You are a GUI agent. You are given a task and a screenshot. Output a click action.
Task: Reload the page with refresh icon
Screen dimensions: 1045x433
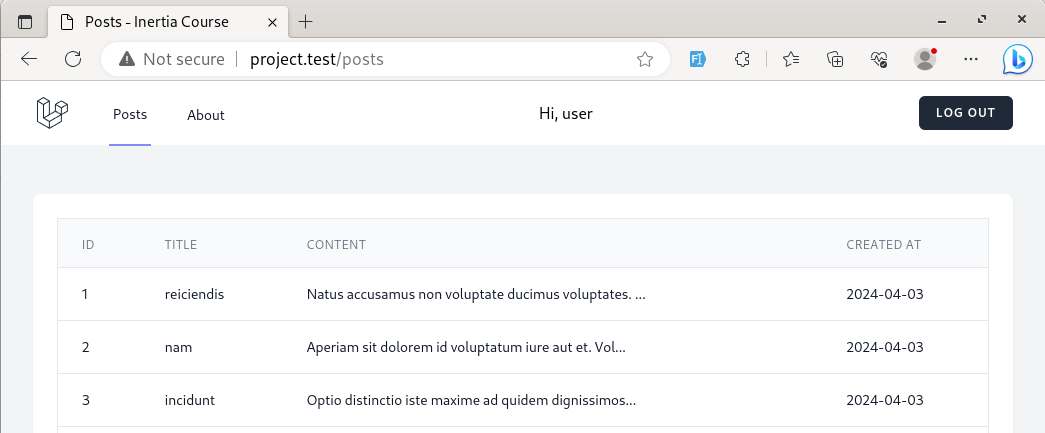click(73, 59)
